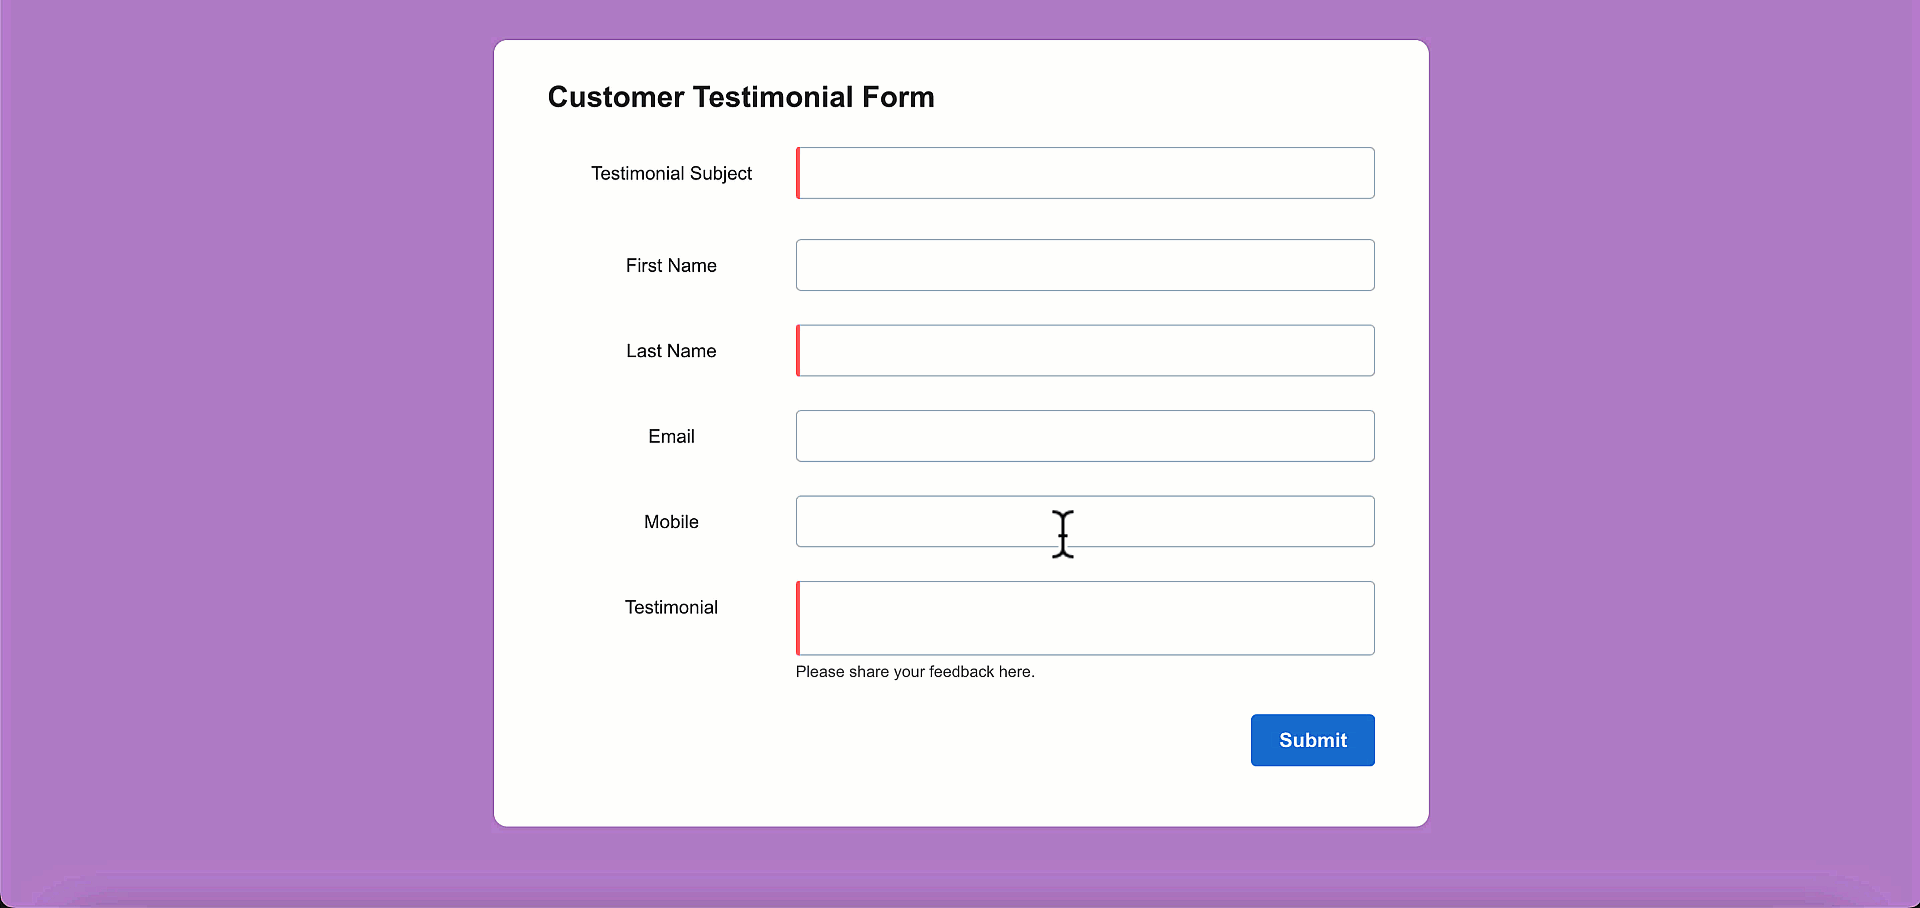
Task: Click the "Testimonial" label beside the text area
Action: 671,607
